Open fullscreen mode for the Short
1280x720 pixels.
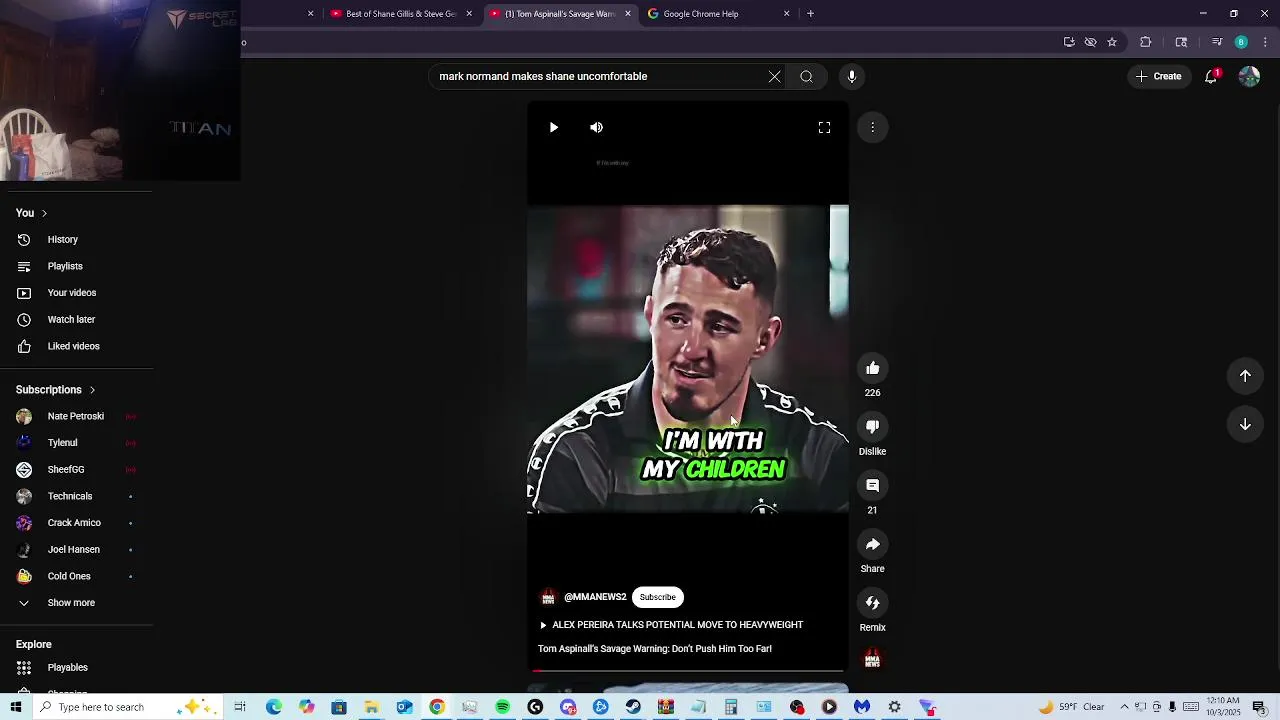point(824,127)
